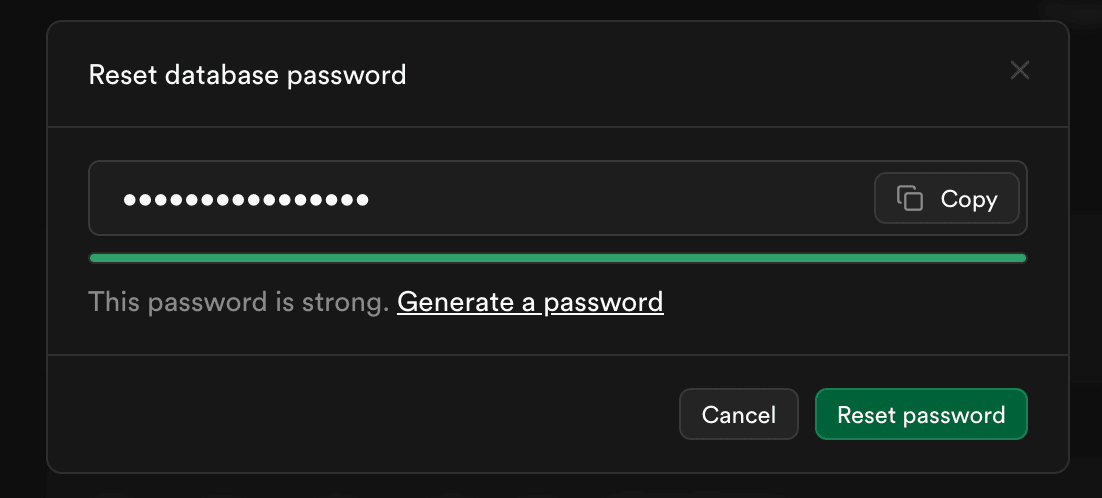Click the copy icon in the password field
This screenshot has width=1102, height=498.
pos(909,198)
